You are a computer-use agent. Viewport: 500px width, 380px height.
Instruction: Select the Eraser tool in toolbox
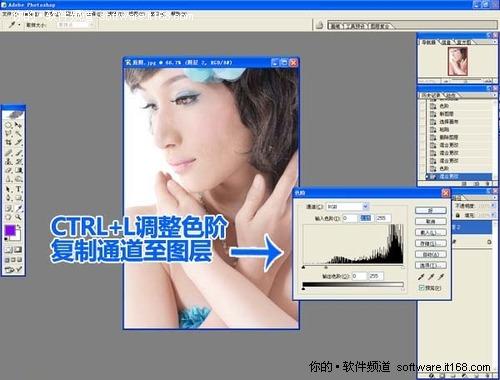(x=8, y=170)
